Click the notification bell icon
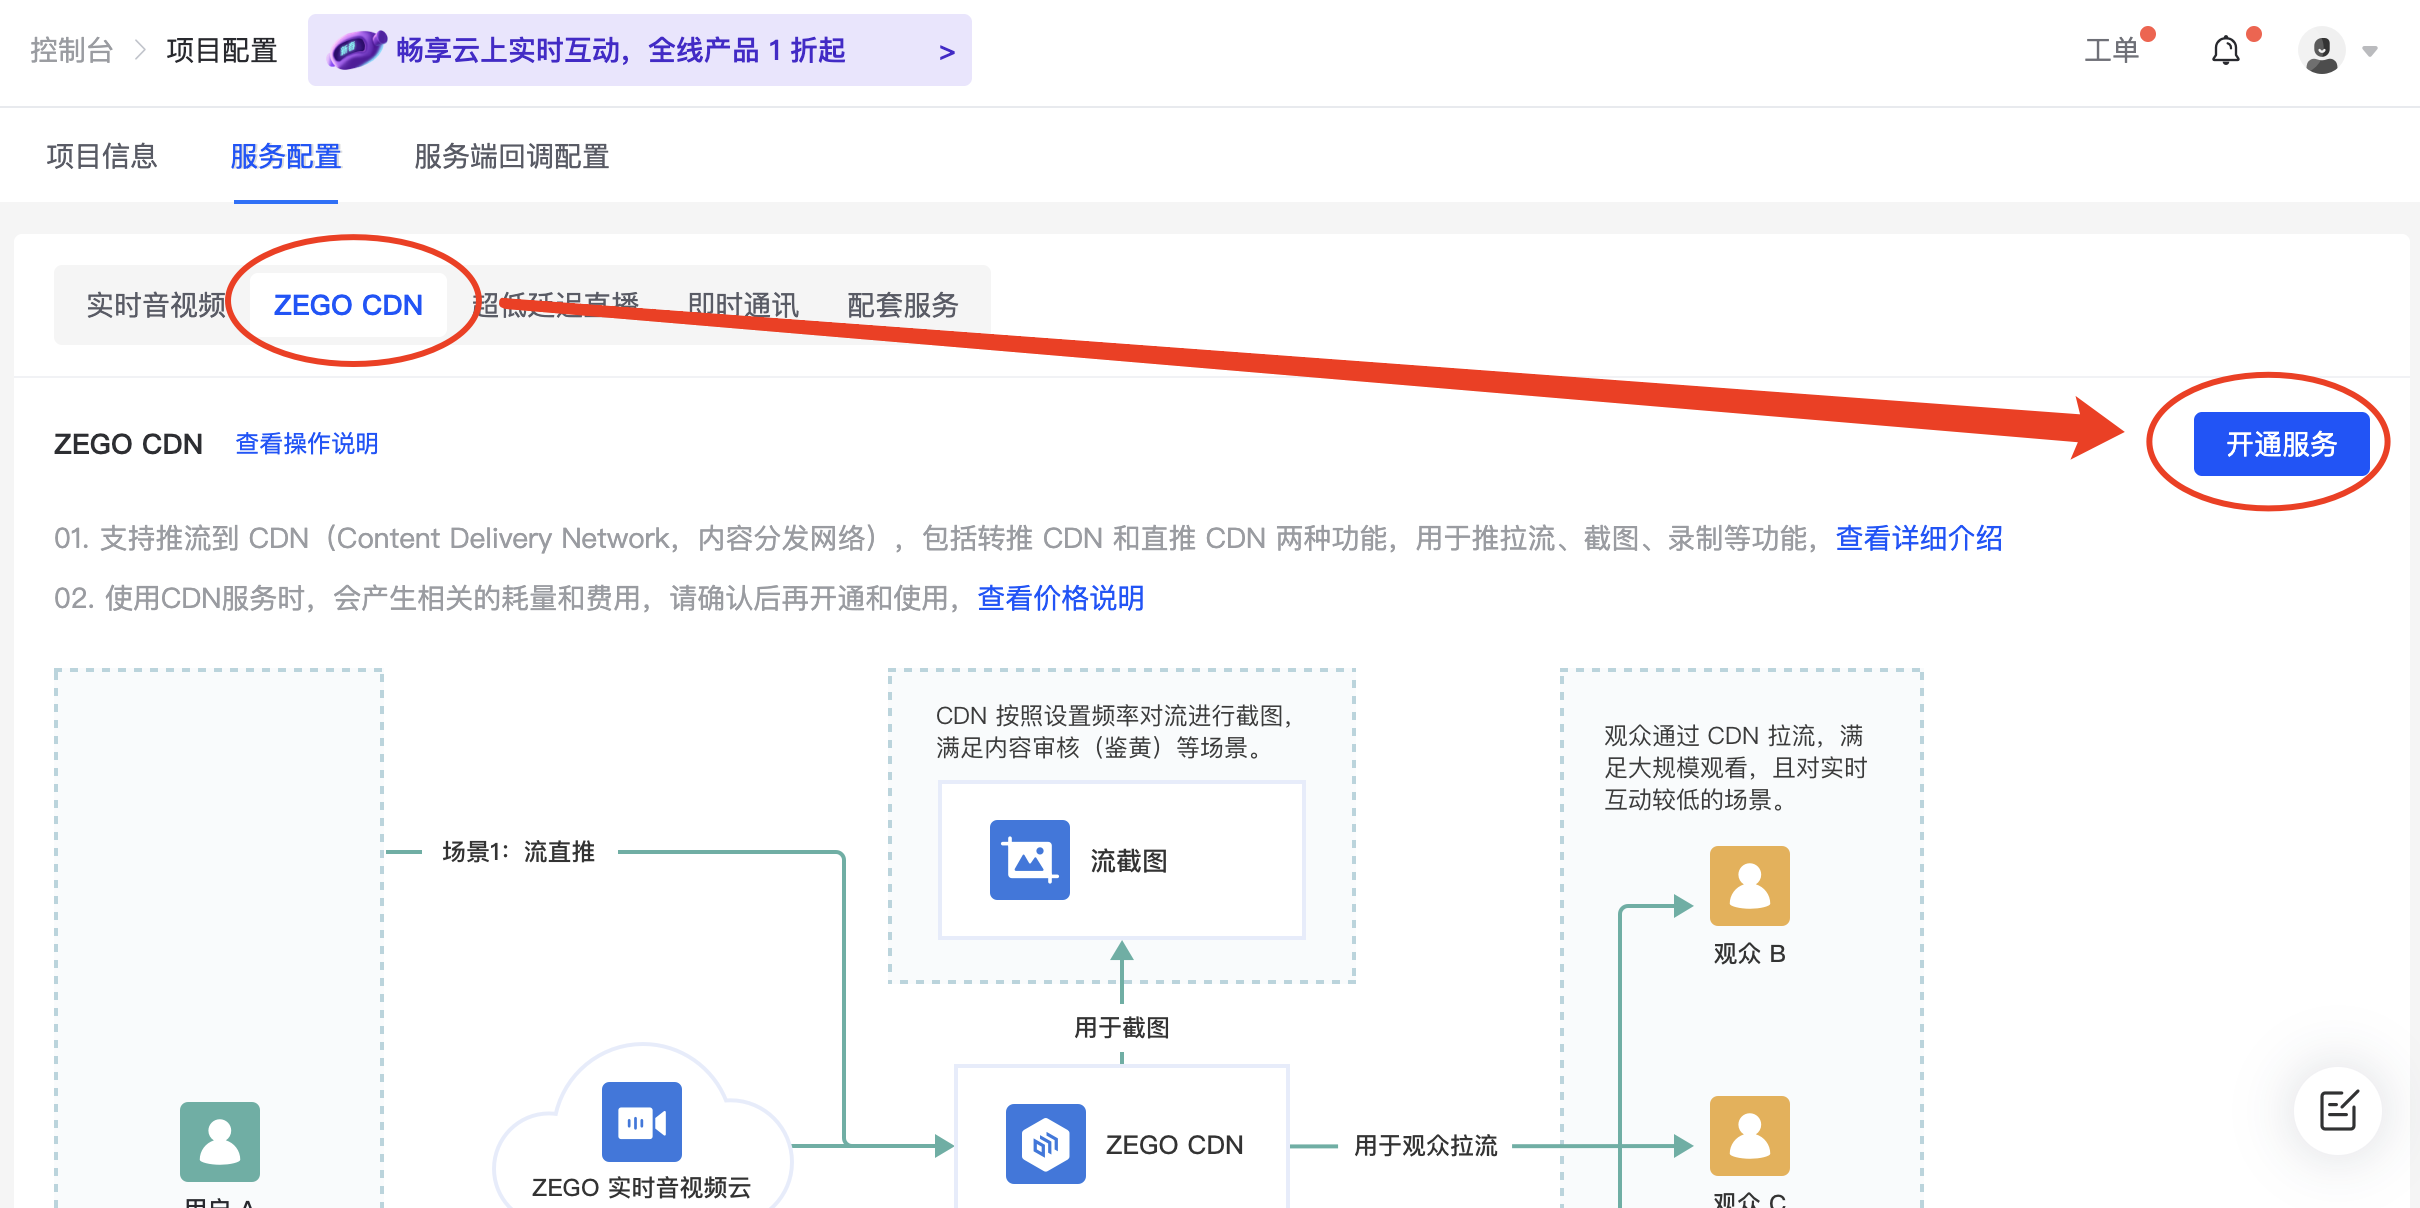The width and height of the screenshot is (2420, 1208). click(2225, 50)
